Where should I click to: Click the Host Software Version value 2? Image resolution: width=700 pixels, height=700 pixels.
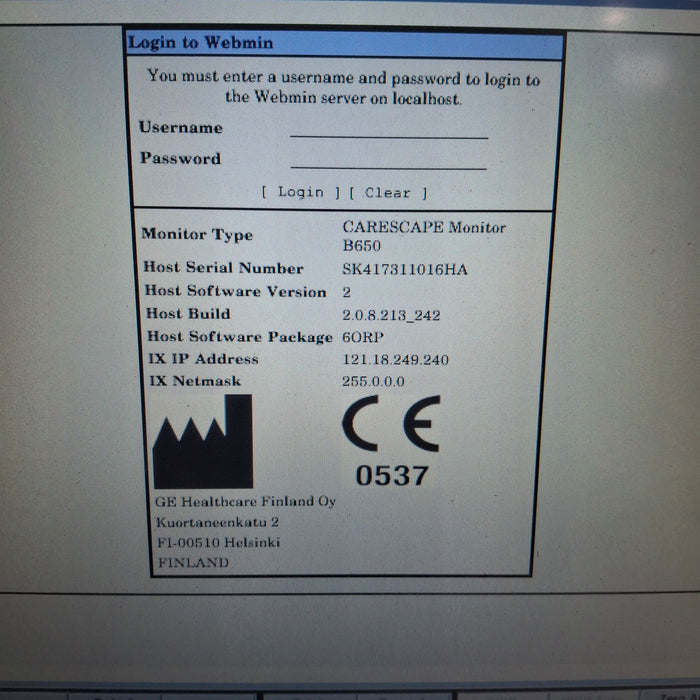coord(347,292)
